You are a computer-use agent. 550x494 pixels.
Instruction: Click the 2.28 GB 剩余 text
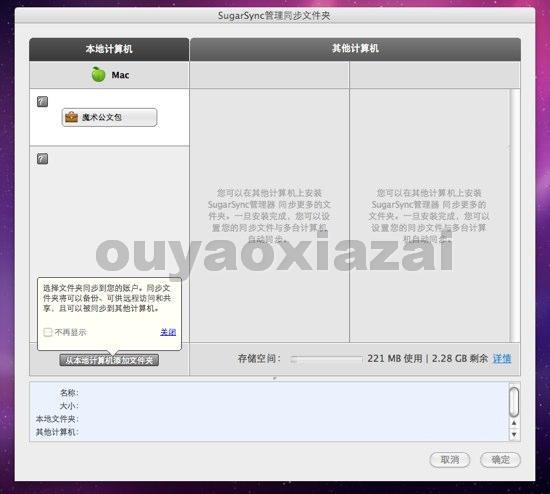click(460, 359)
